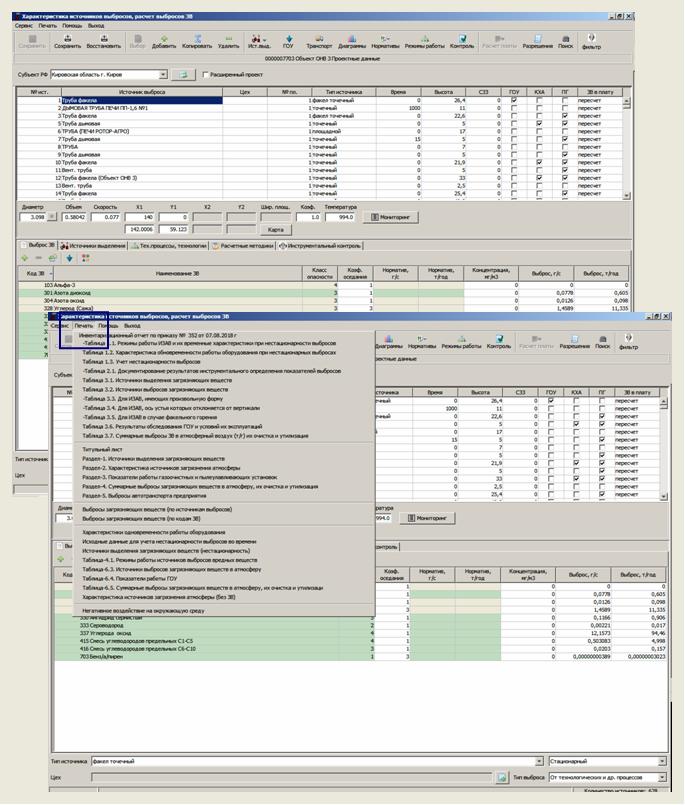The height and width of the screenshot is (805, 685).
Task: Click Выход in front window menu bar
Action: 132,326
